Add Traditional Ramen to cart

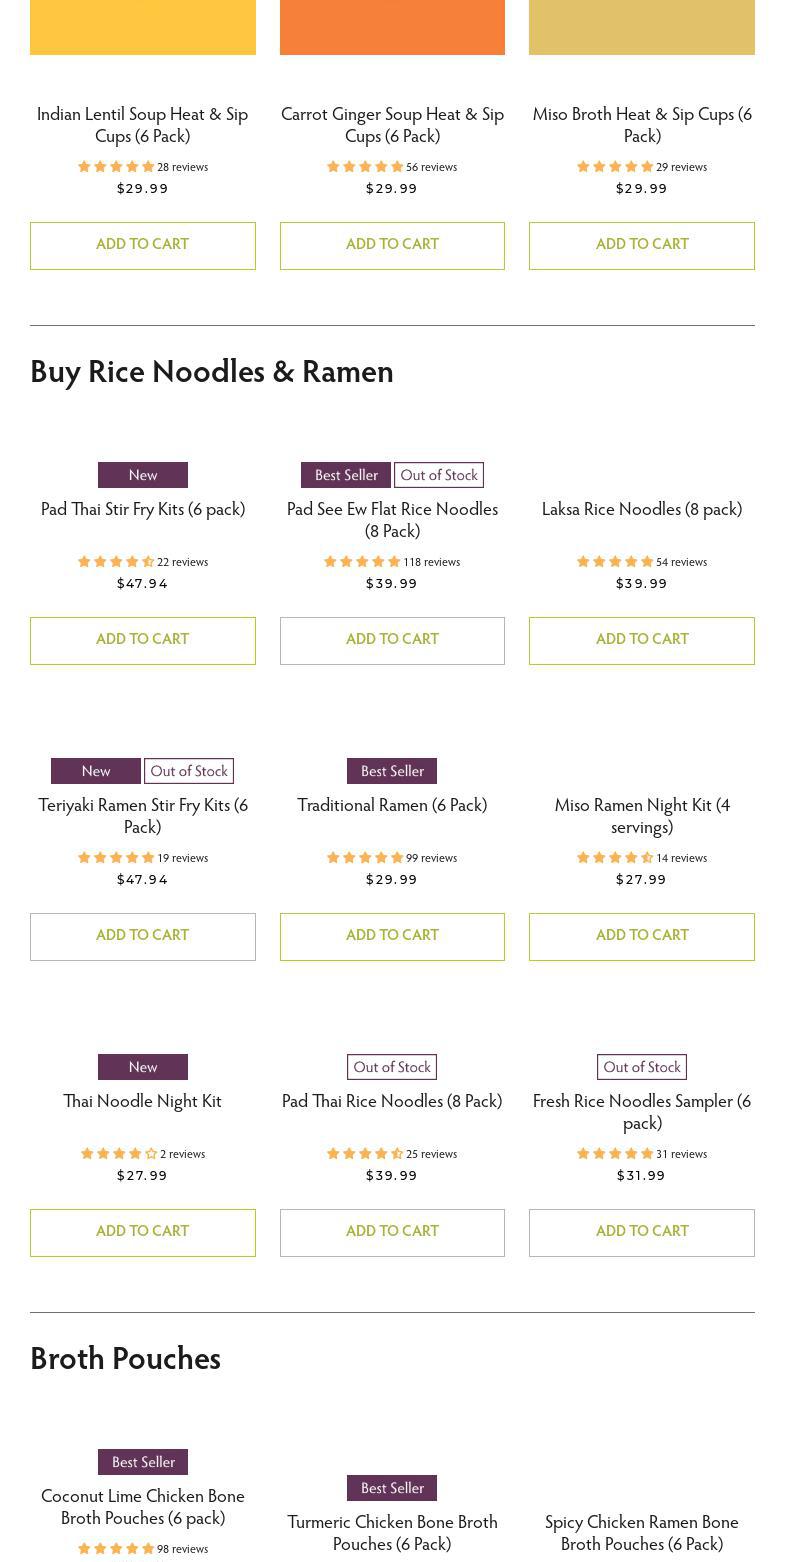pyautogui.click(x=392, y=936)
